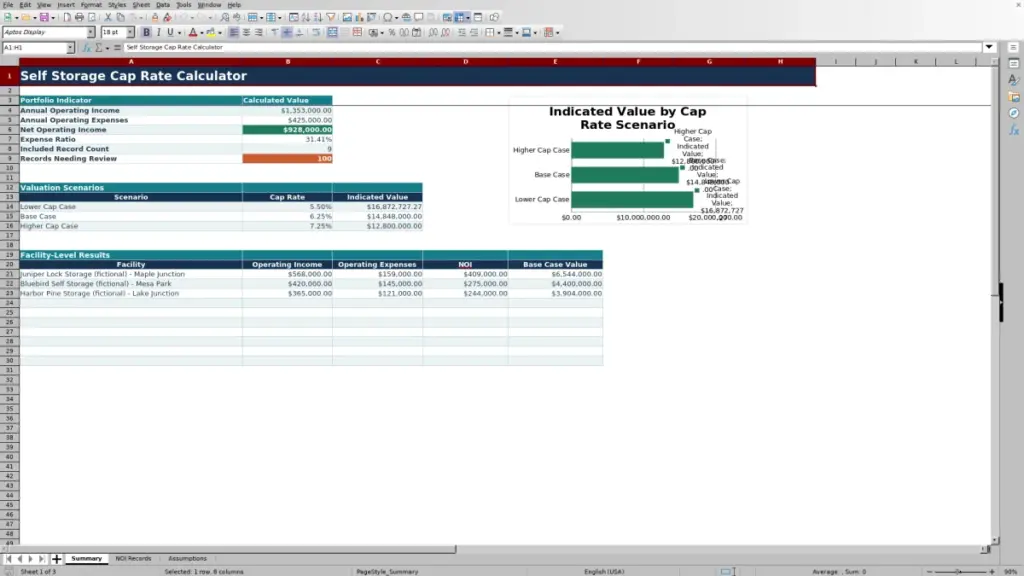1024x576 pixels.
Task: Click the Format as Percent icon
Action: click(392, 32)
